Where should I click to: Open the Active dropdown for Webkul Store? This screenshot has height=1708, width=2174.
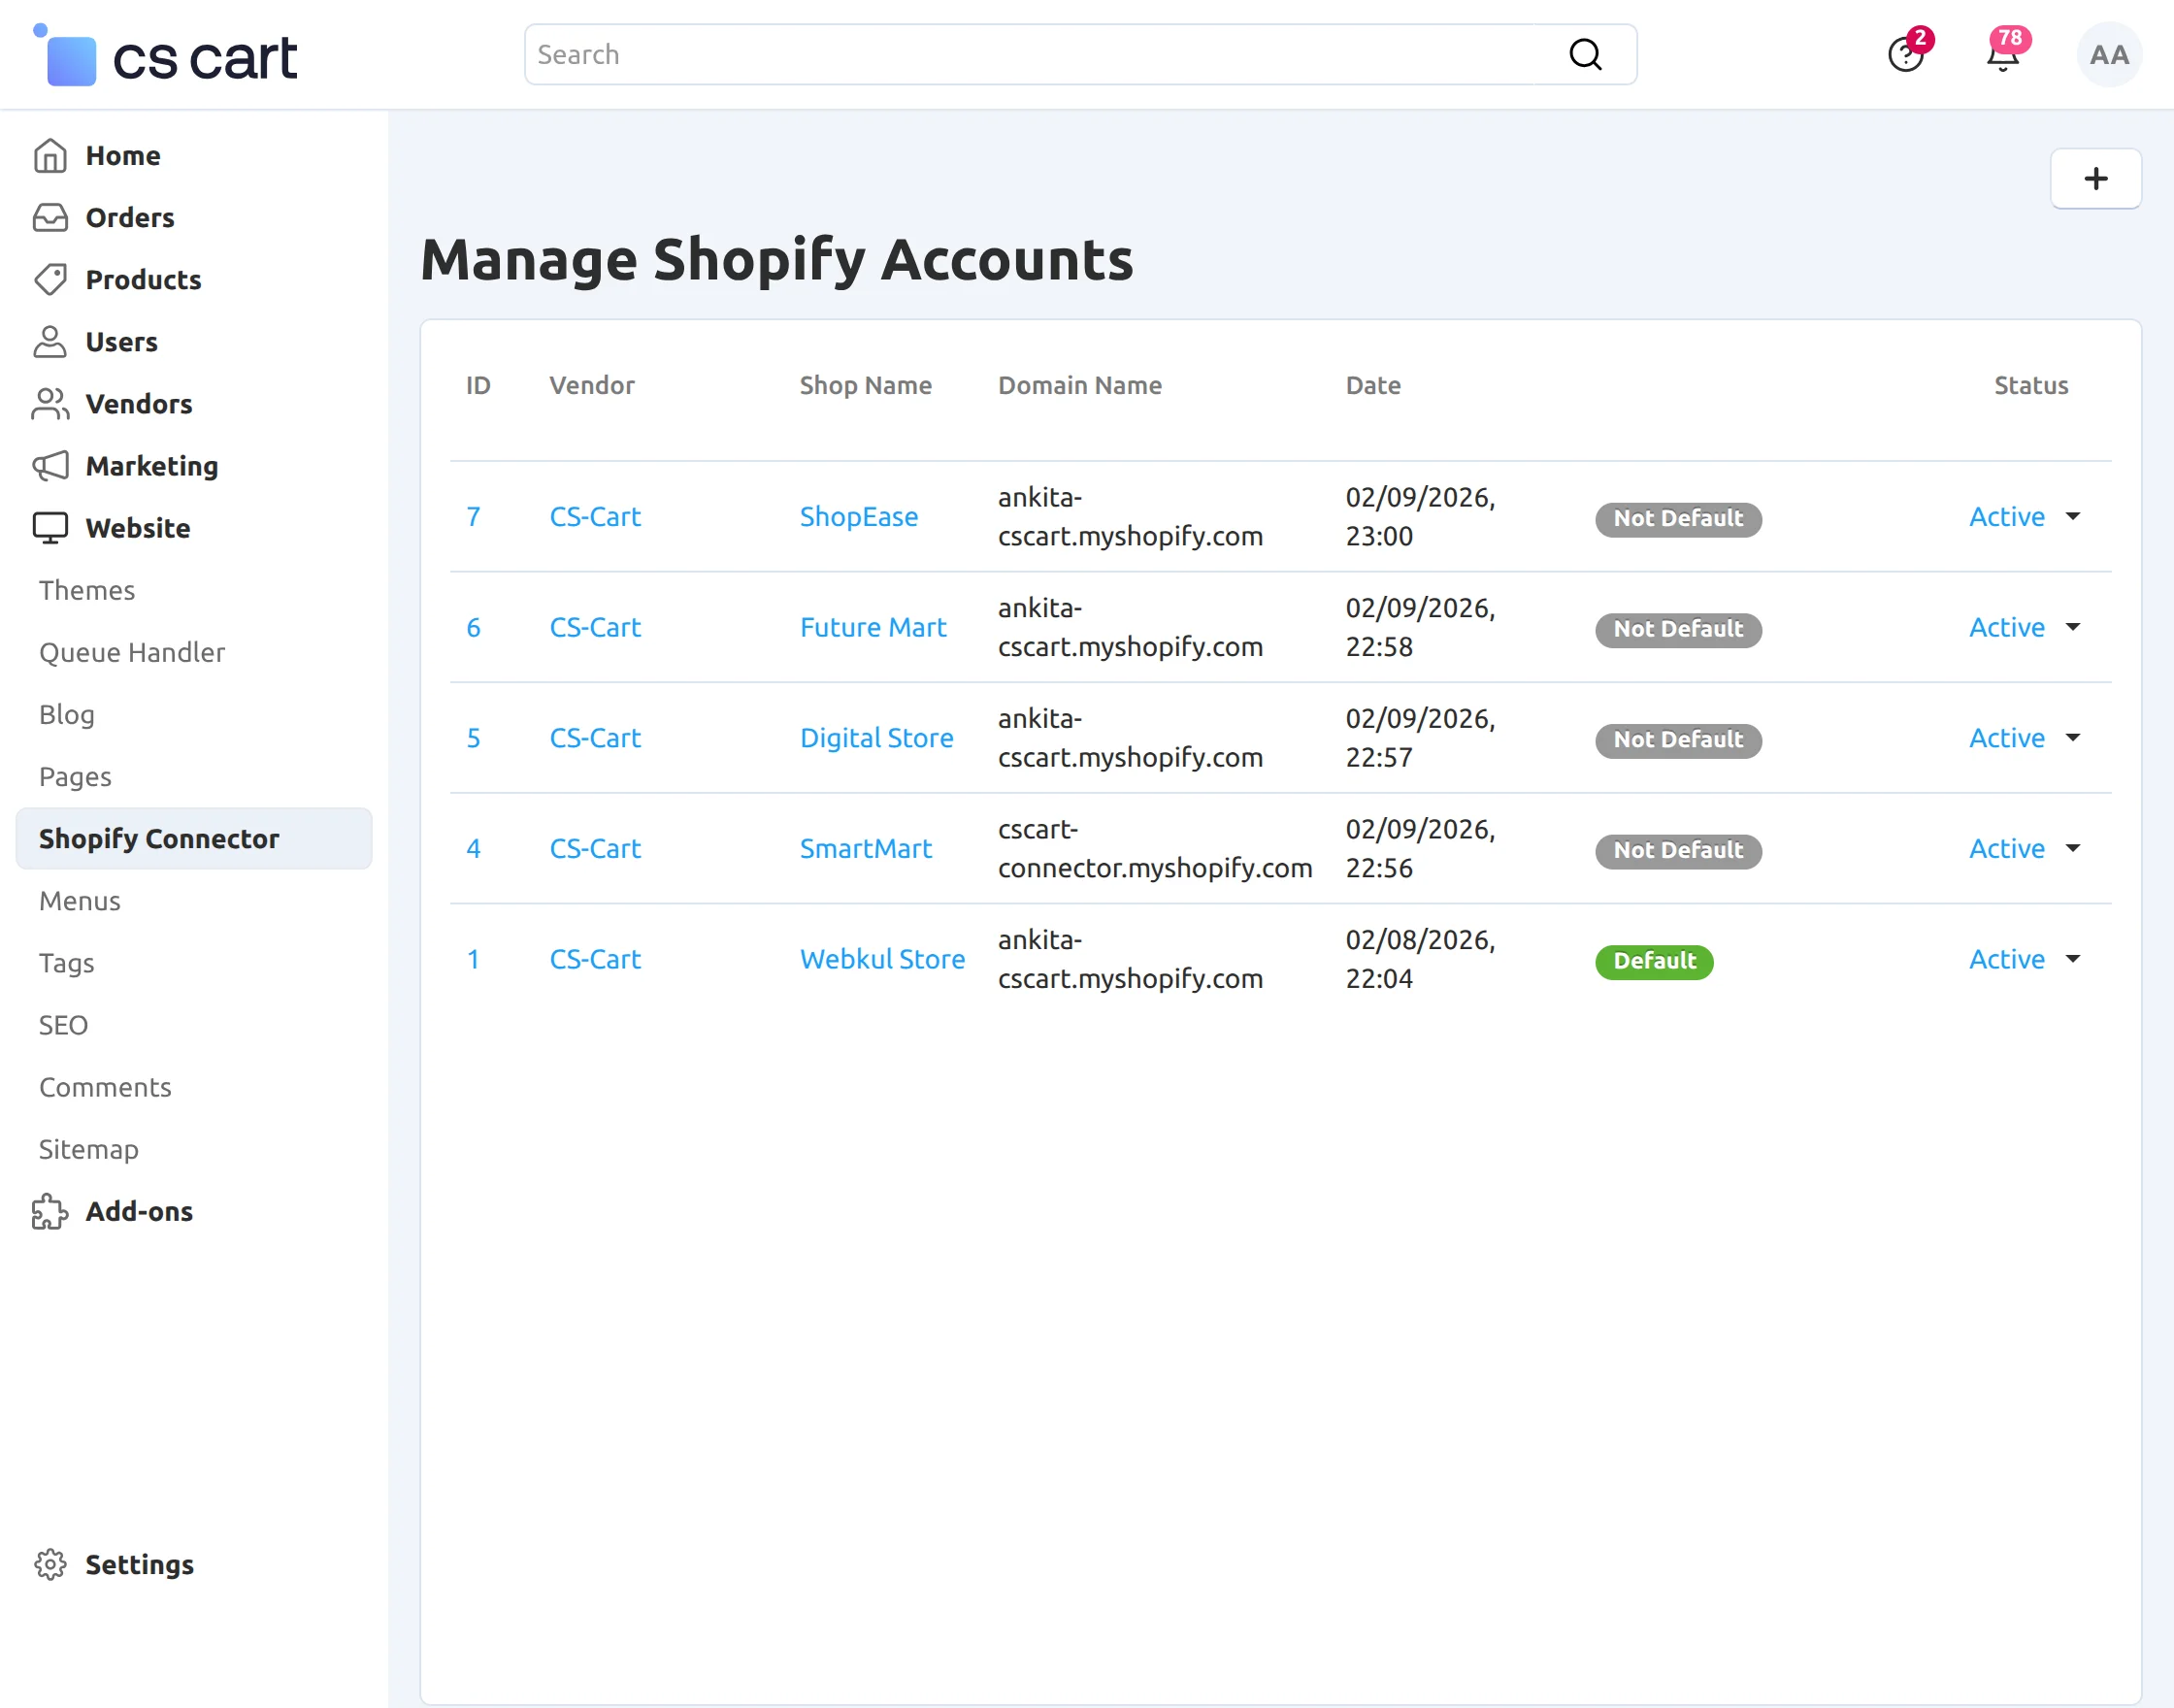[x=2074, y=958]
